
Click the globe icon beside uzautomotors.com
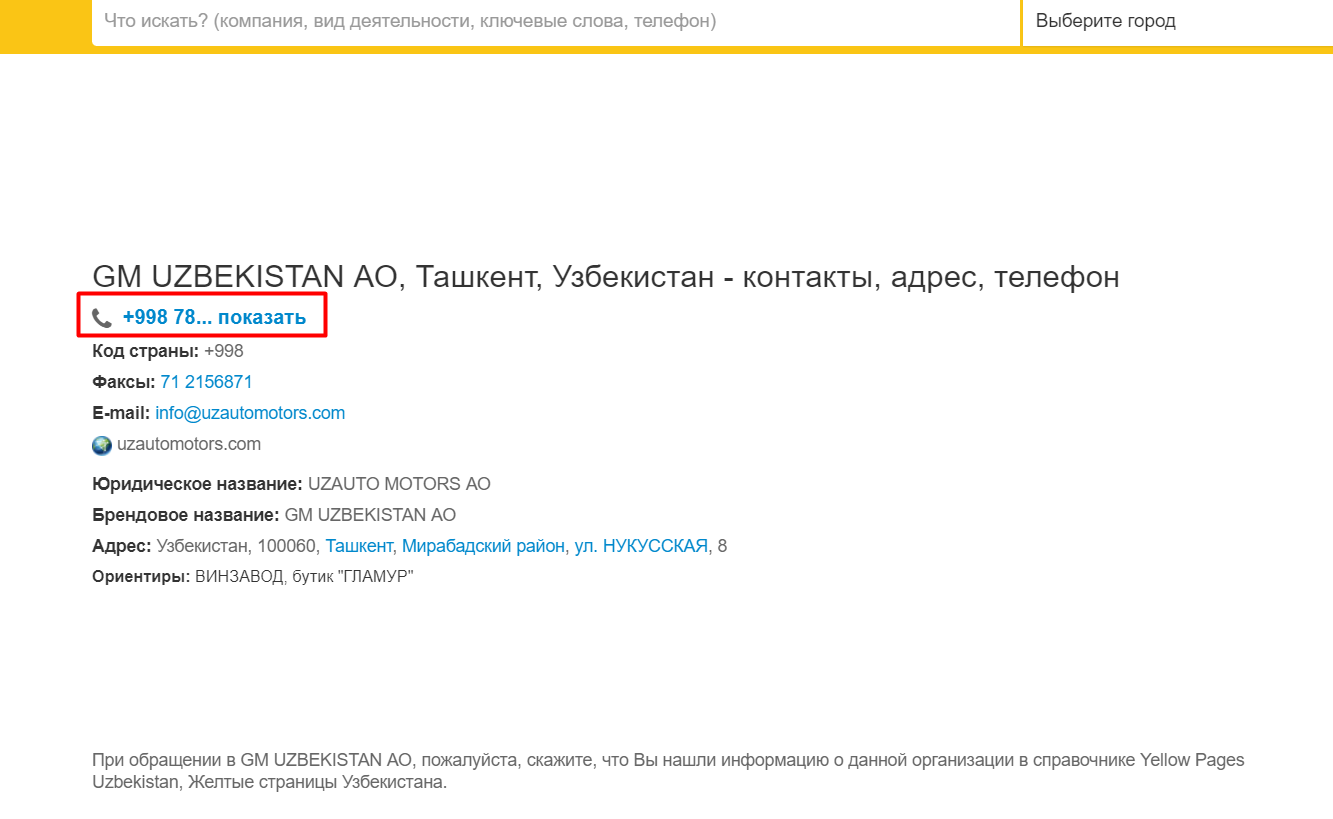(102, 445)
